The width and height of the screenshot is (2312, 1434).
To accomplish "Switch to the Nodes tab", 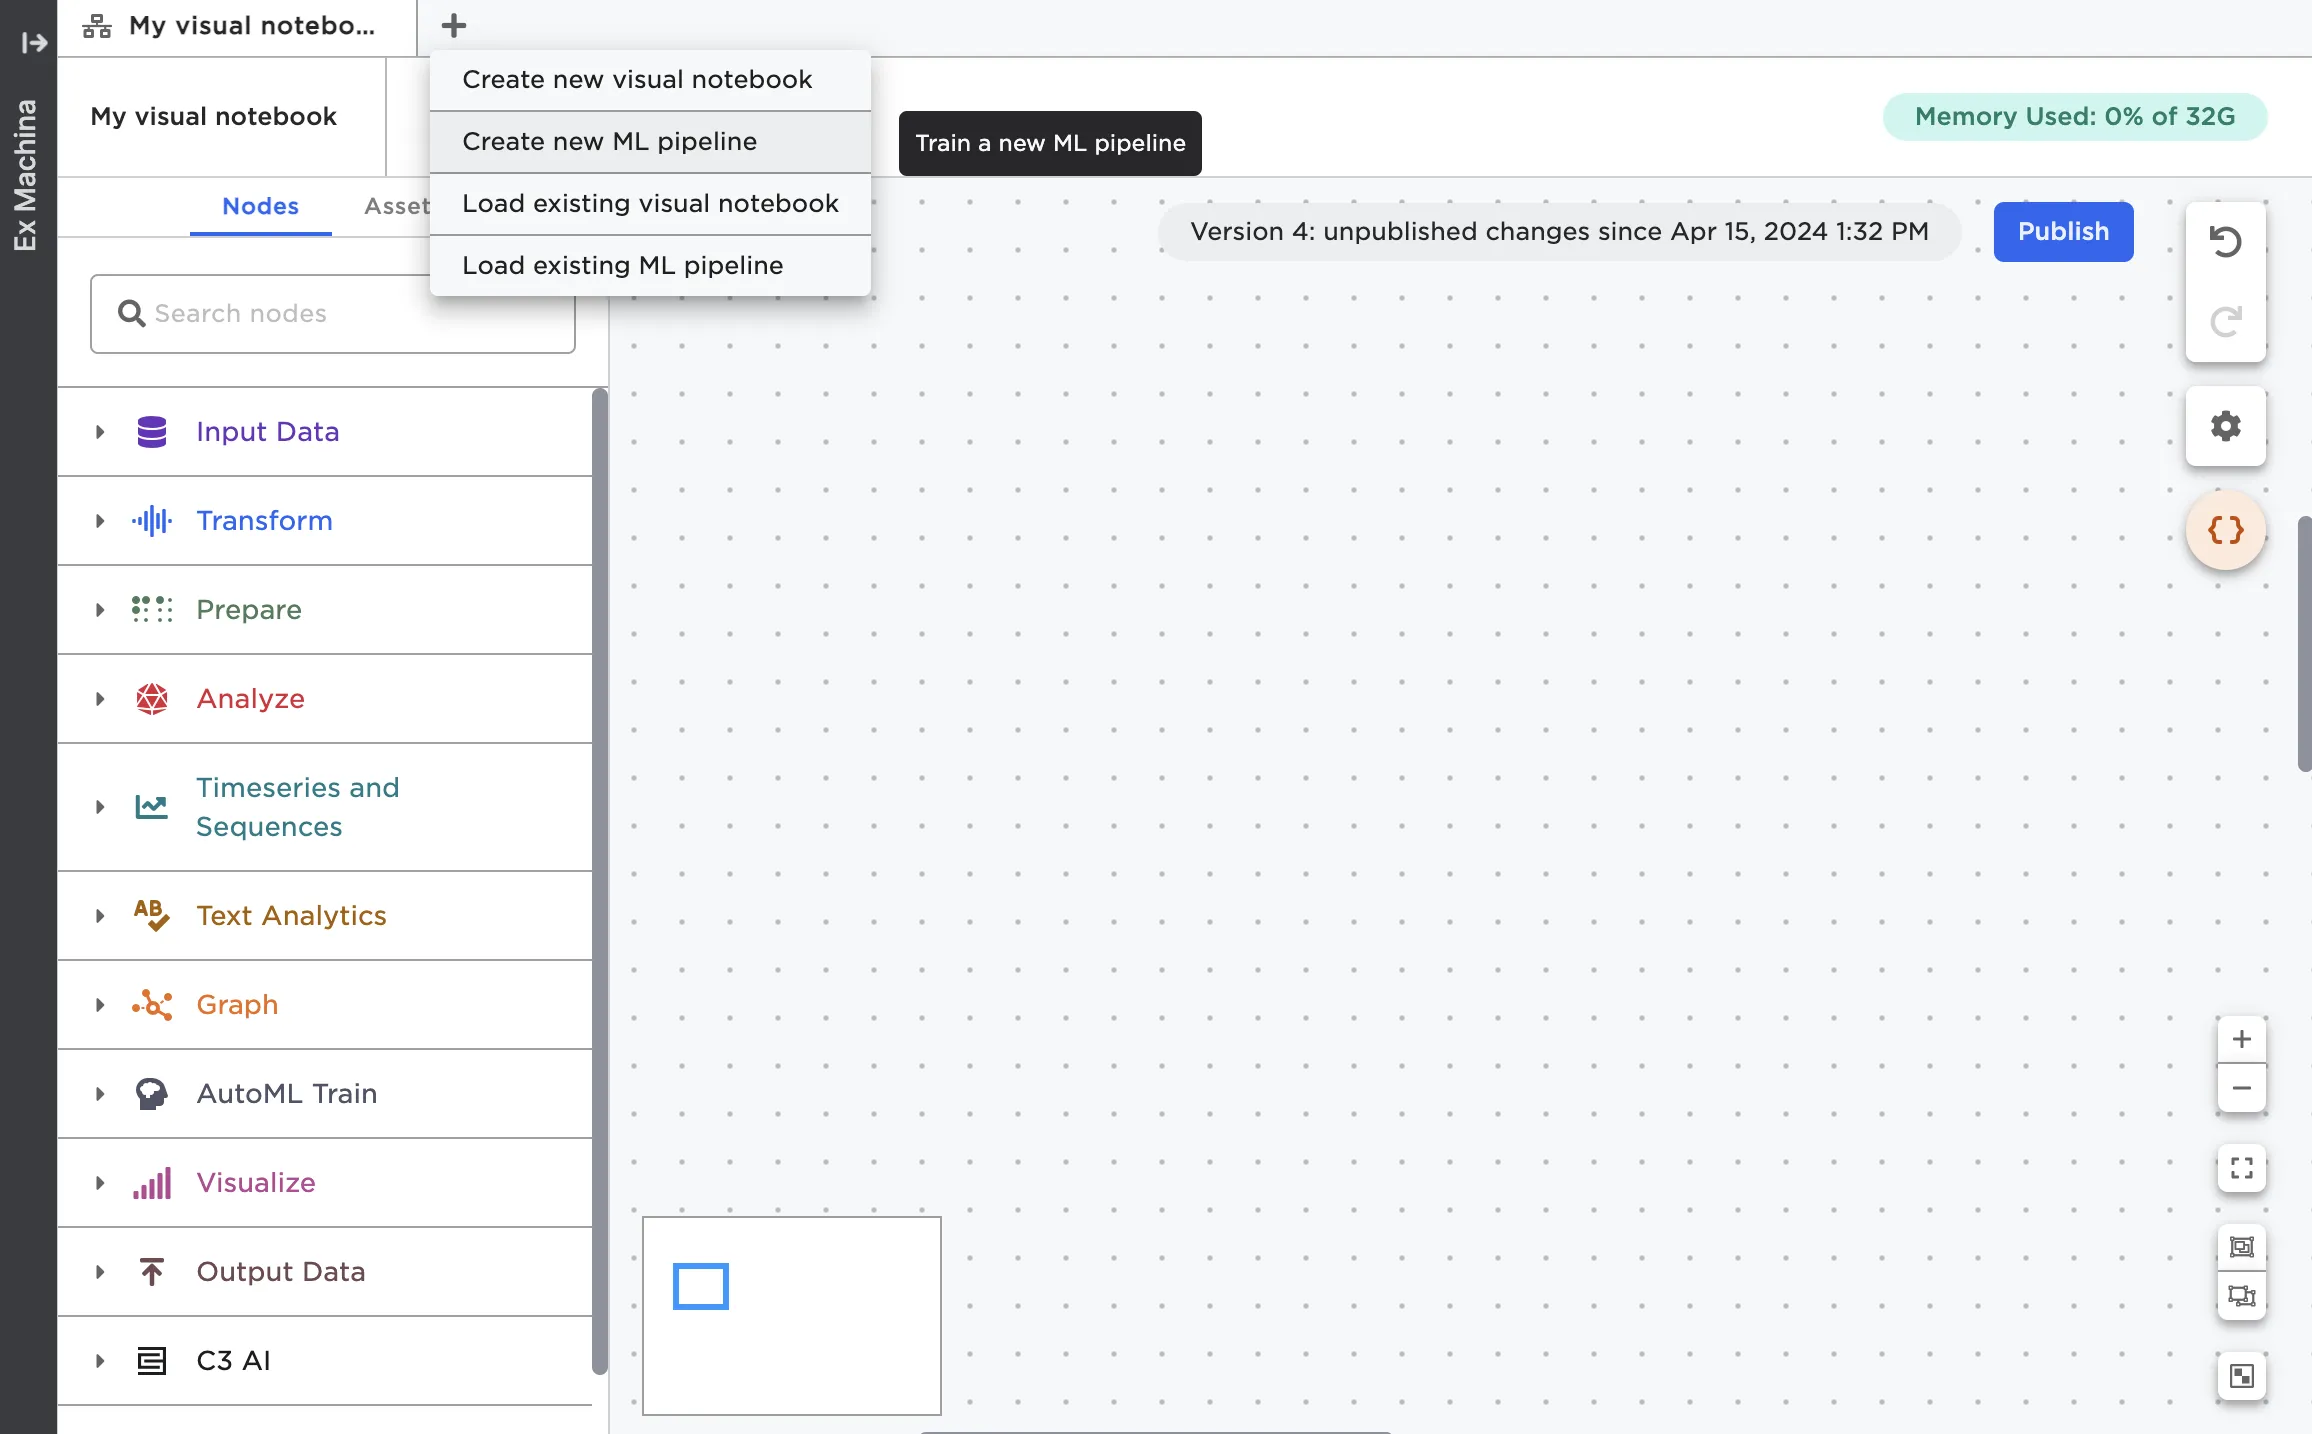I will pos(260,206).
